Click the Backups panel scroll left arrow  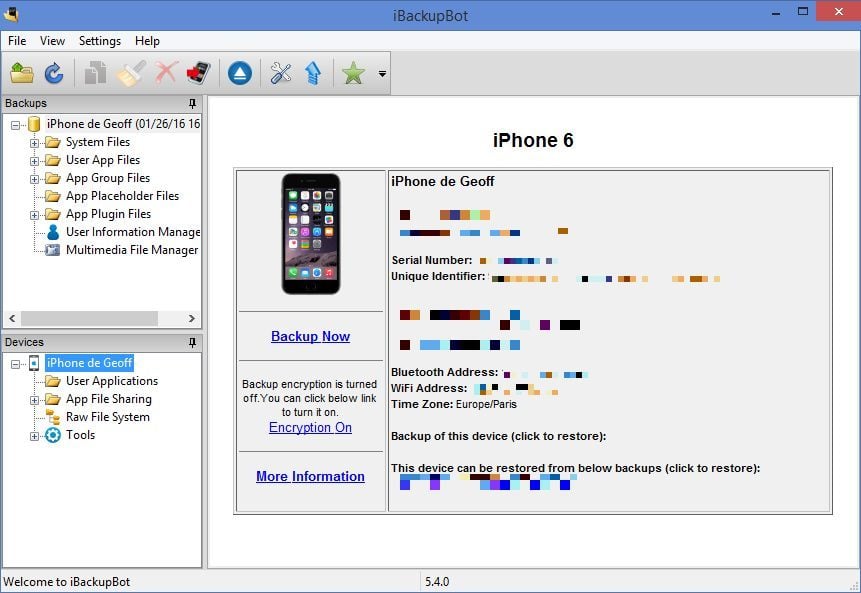(12, 318)
